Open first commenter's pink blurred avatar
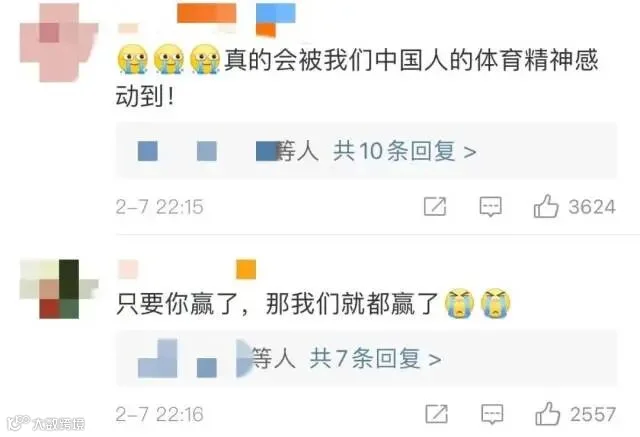Viewport: 640px width, 437px height. 59,42
